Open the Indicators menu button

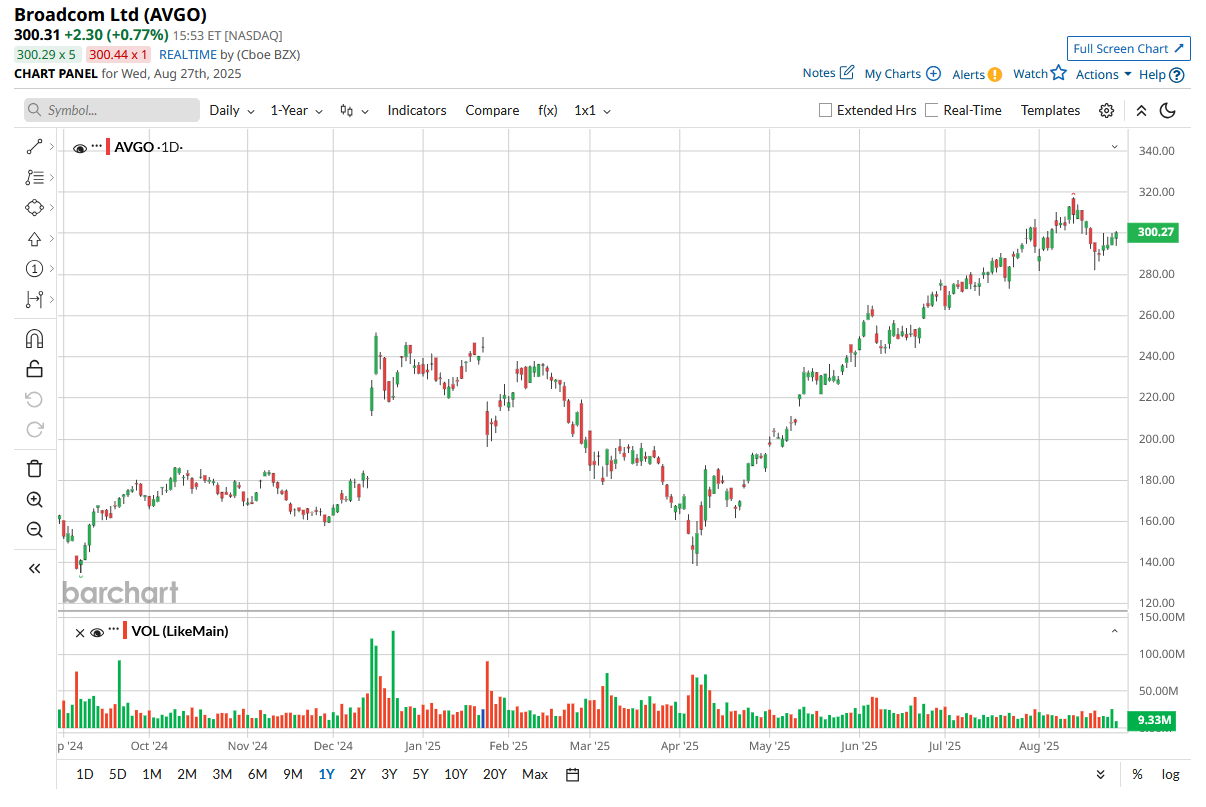coord(417,111)
